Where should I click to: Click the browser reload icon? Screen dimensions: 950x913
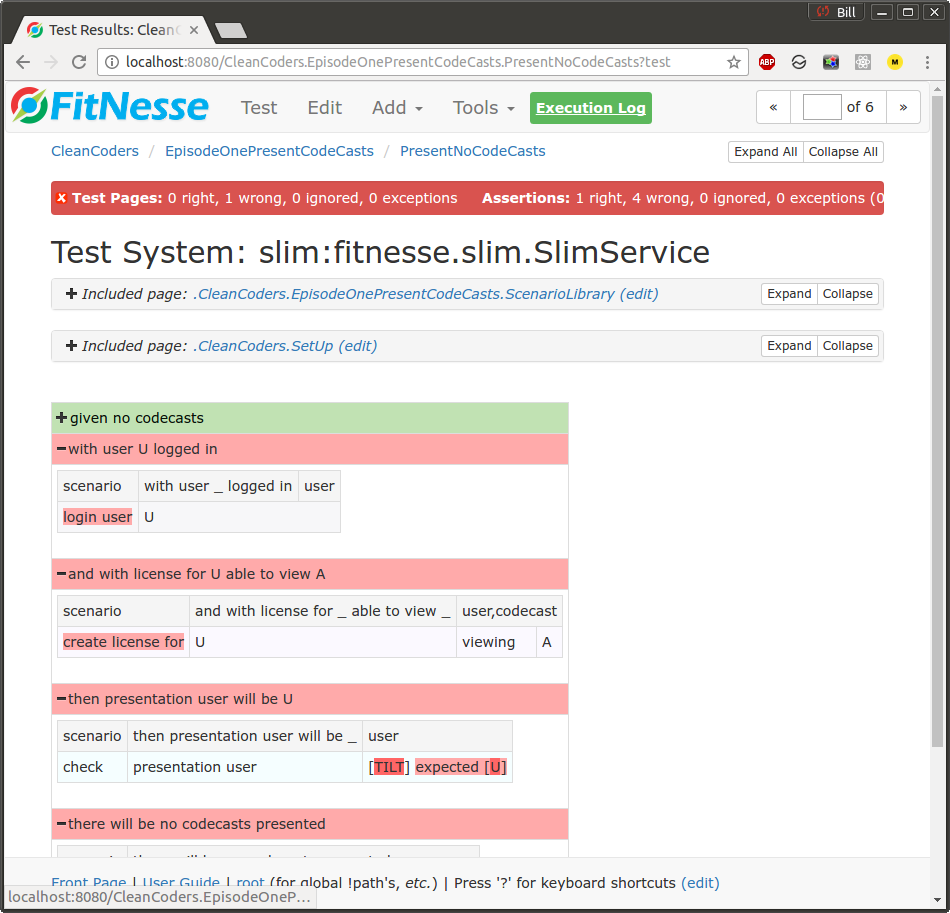click(x=79, y=61)
